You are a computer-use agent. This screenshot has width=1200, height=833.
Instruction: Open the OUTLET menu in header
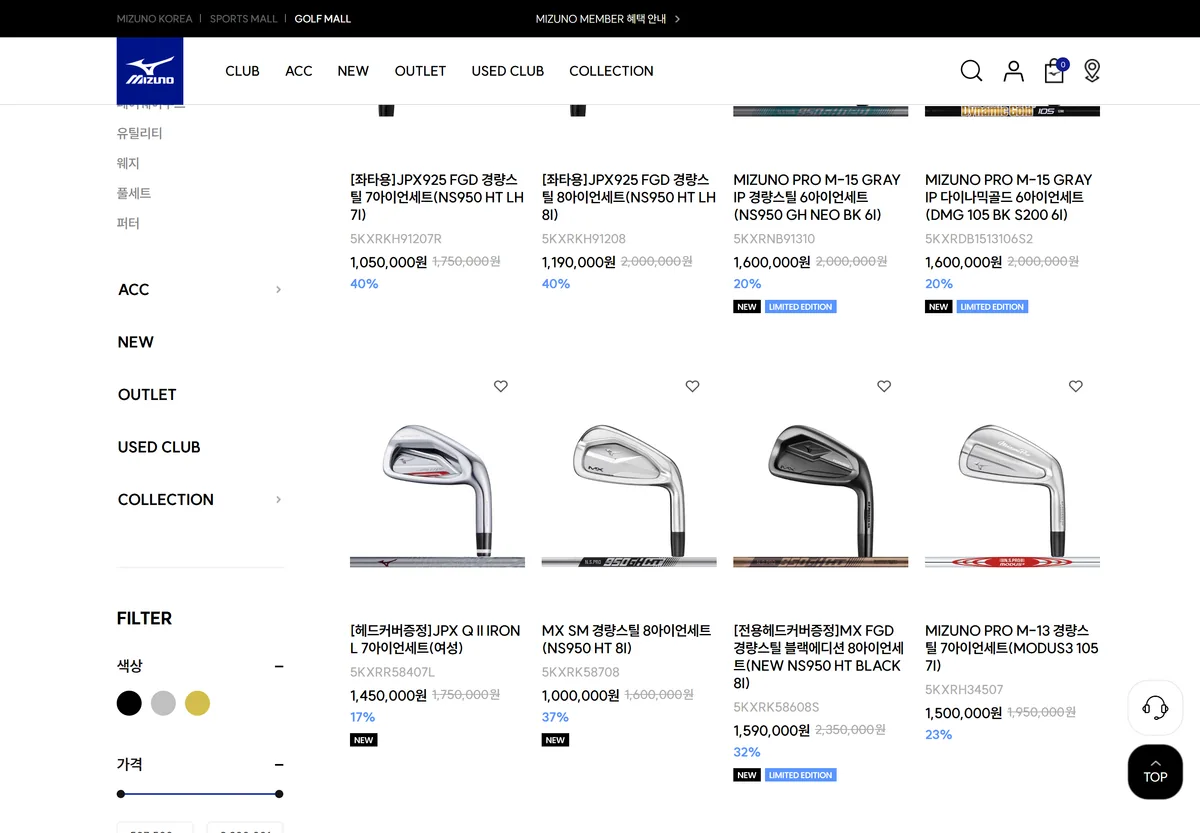tap(420, 71)
